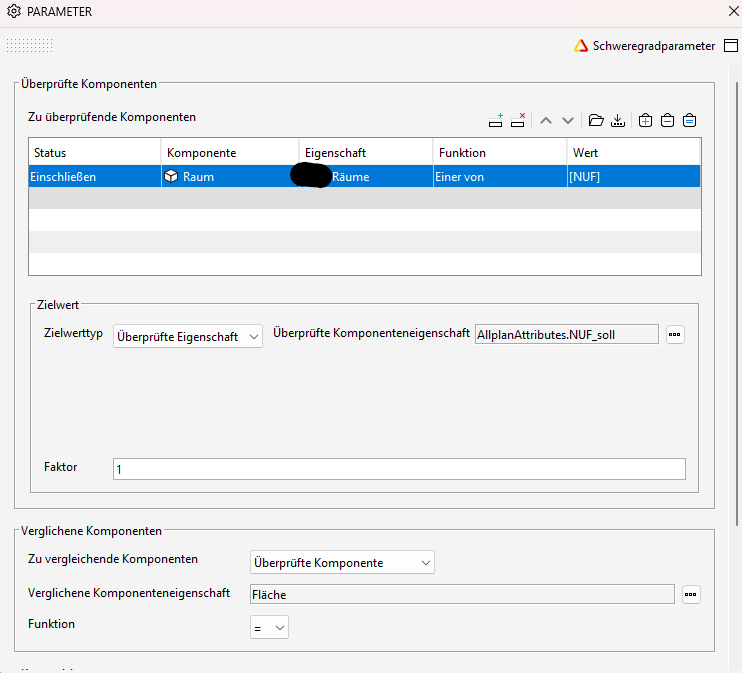Click the Fläche property field
742x673 pixels.
[x=462, y=594]
